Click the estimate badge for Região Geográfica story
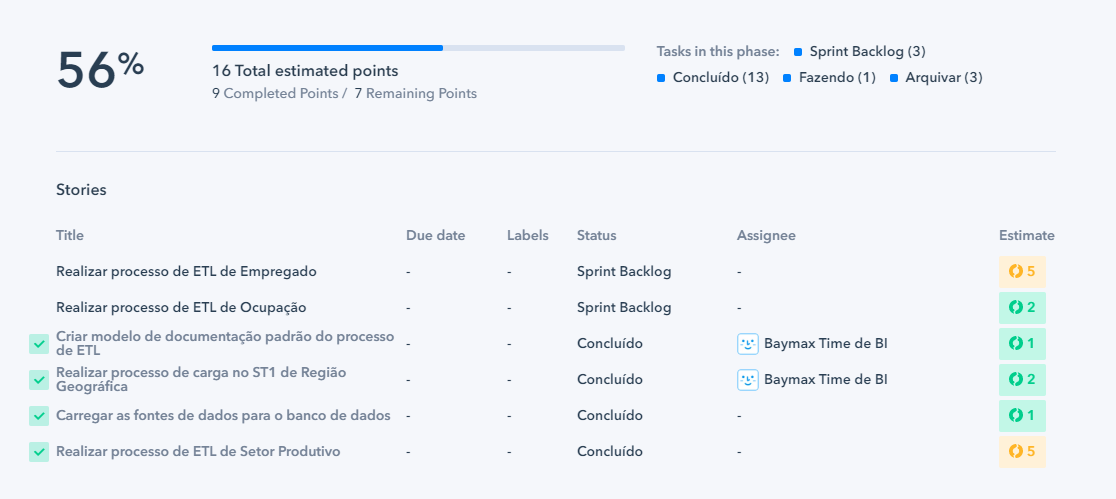The width and height of the screenshot is (1116, 499). (1022, 379)
